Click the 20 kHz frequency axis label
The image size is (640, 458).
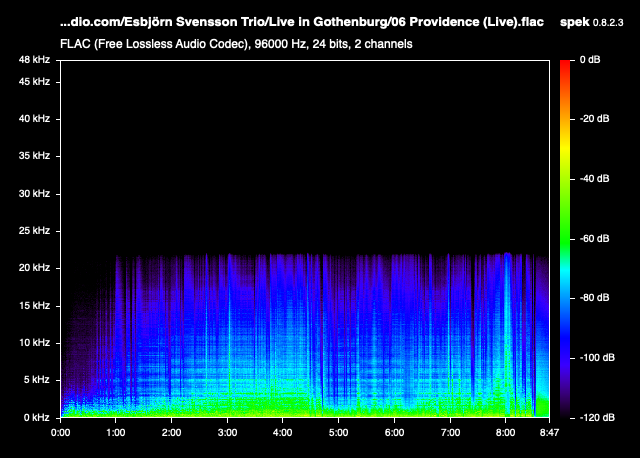[34, 268]
